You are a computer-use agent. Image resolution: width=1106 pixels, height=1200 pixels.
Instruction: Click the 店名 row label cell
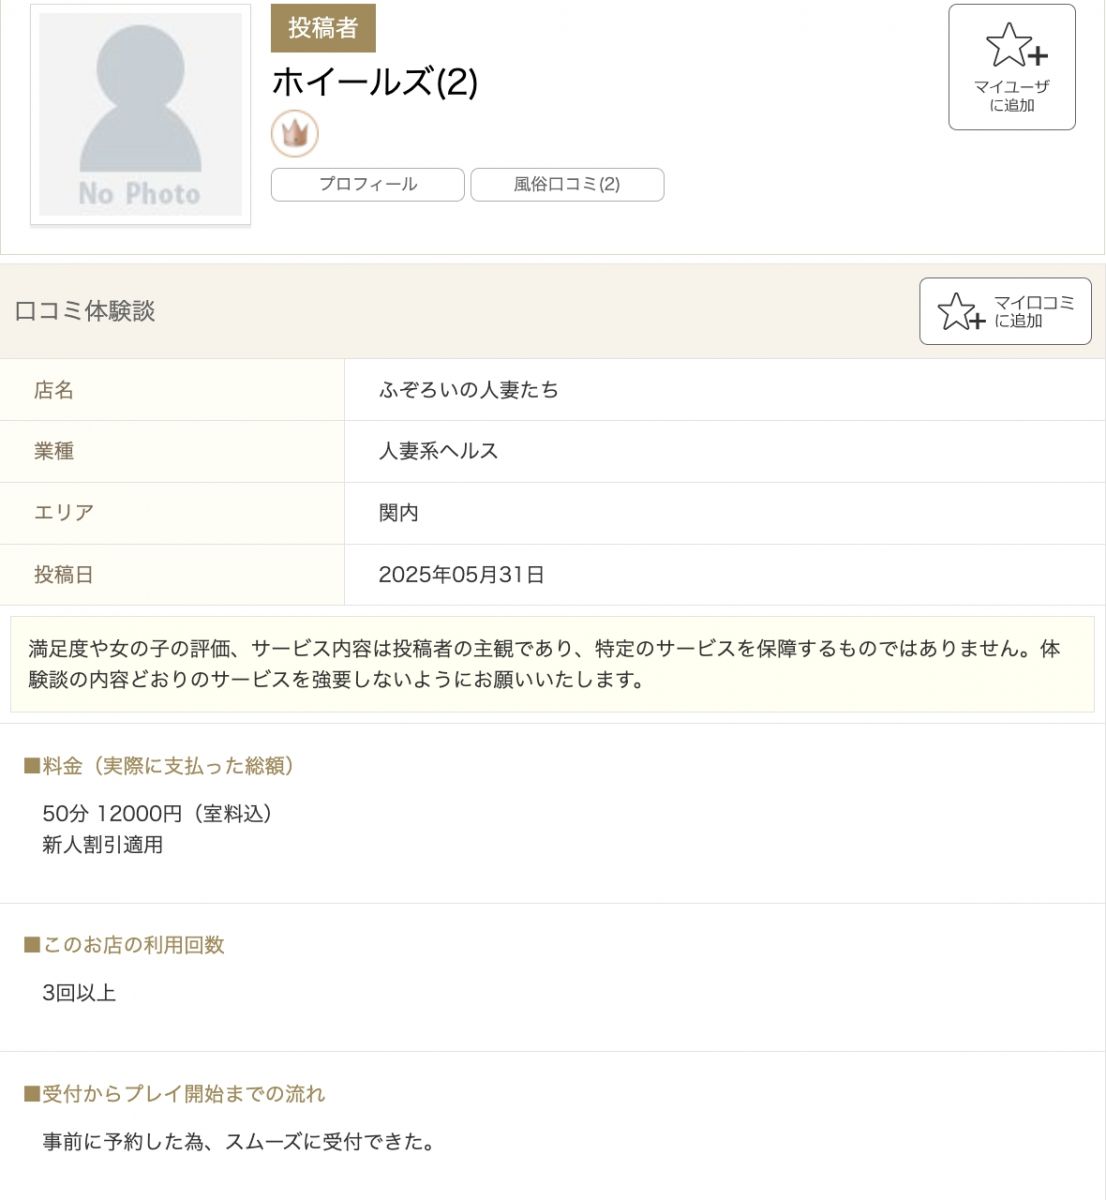(54, 390)
